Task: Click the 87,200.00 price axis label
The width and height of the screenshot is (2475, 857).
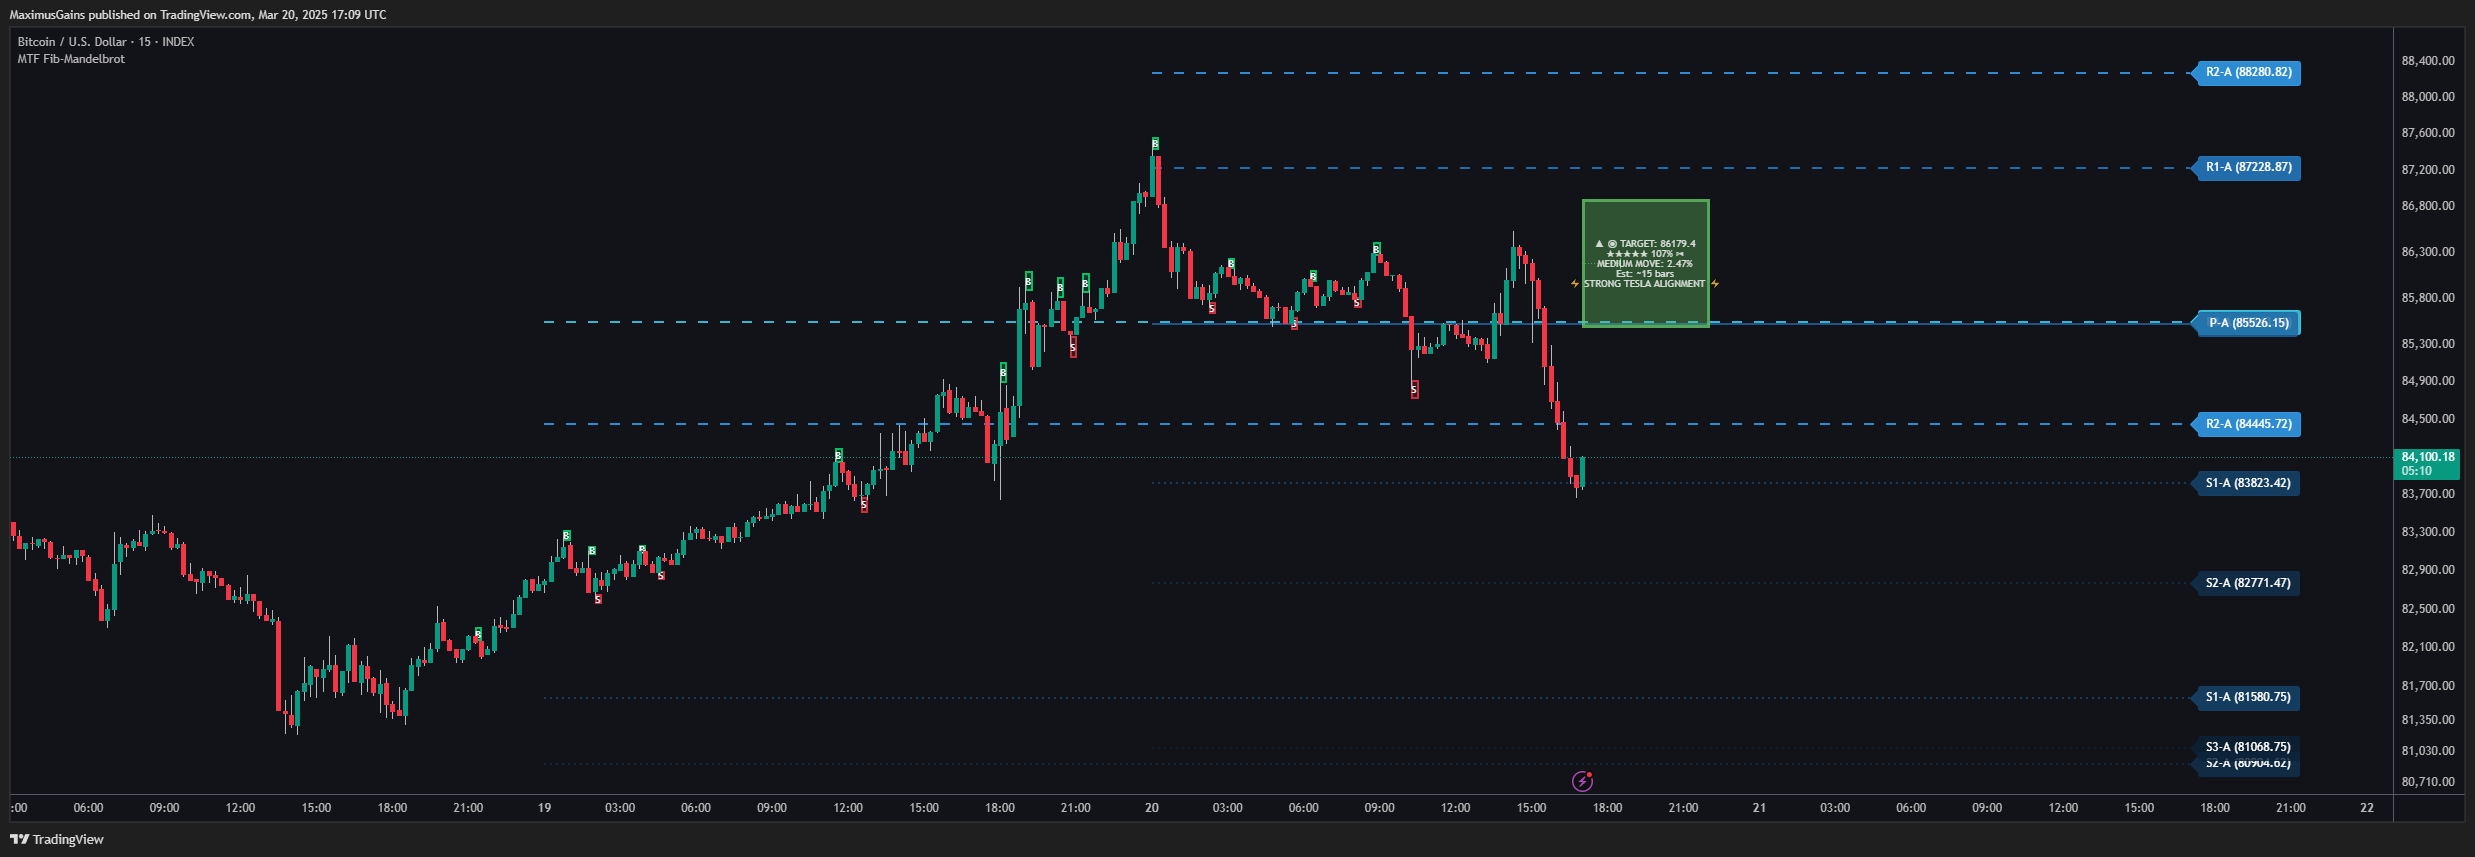Action: (x=2427, y=170)
